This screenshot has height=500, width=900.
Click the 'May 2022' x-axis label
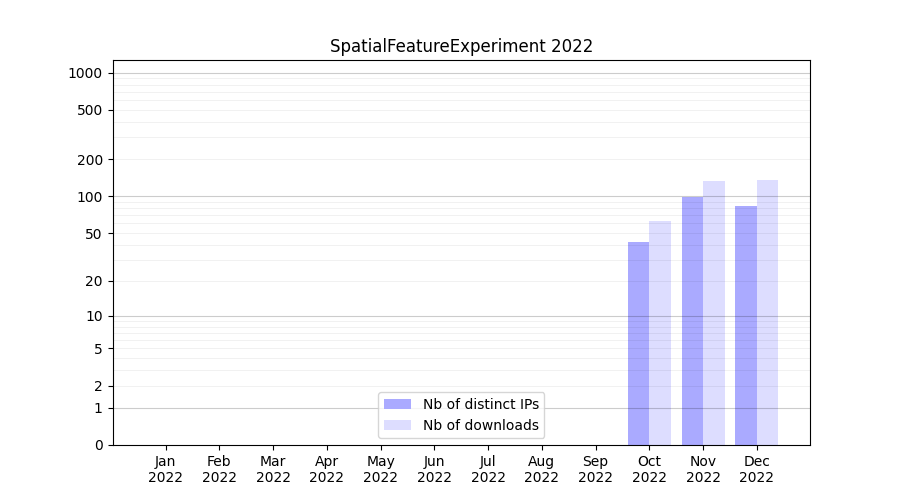point(381,469)
